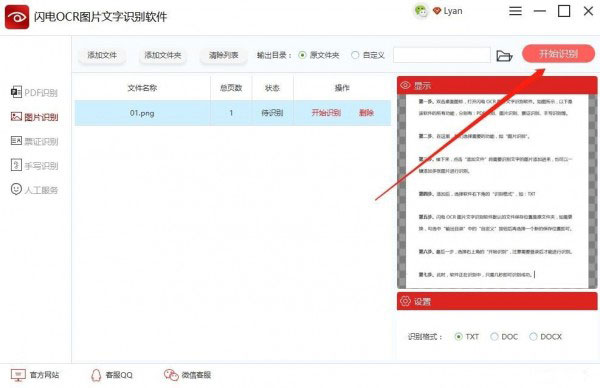Click the PDF识别 sidebar icon
The width and height of the screenshot is (600, 388).
click(16, 92)
